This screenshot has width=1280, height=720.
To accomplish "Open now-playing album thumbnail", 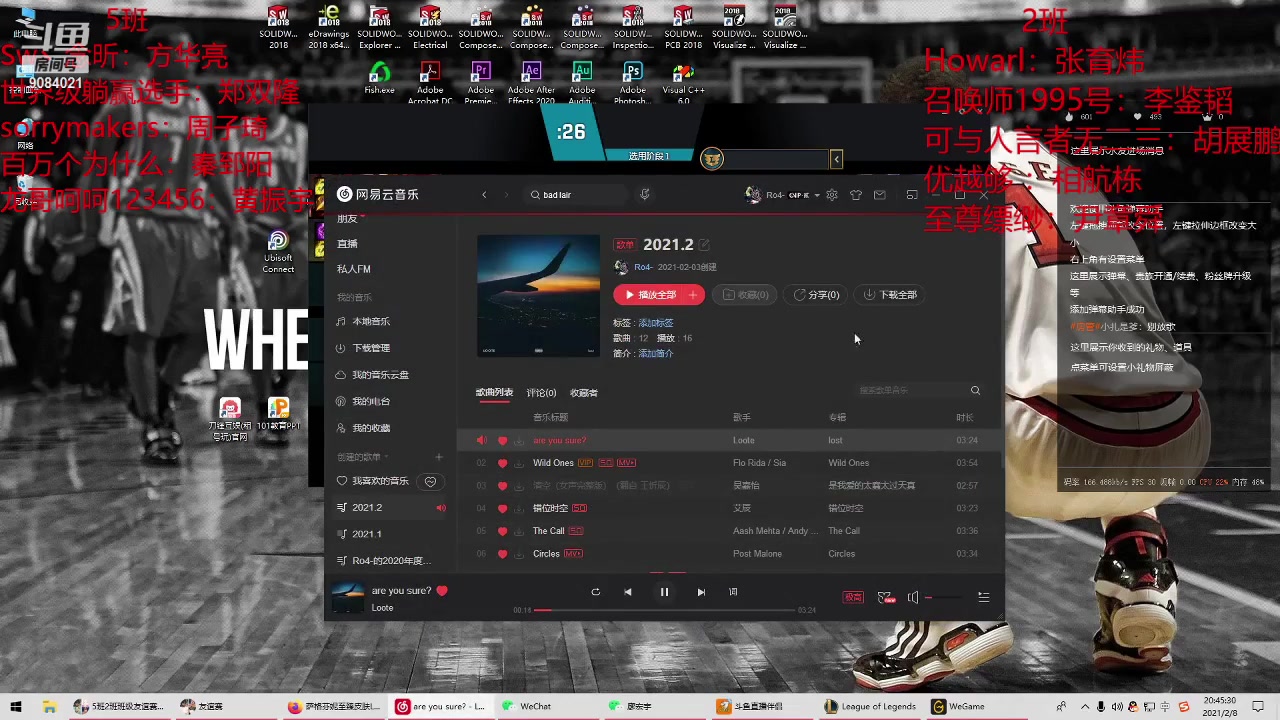I will tap(348, 597).
